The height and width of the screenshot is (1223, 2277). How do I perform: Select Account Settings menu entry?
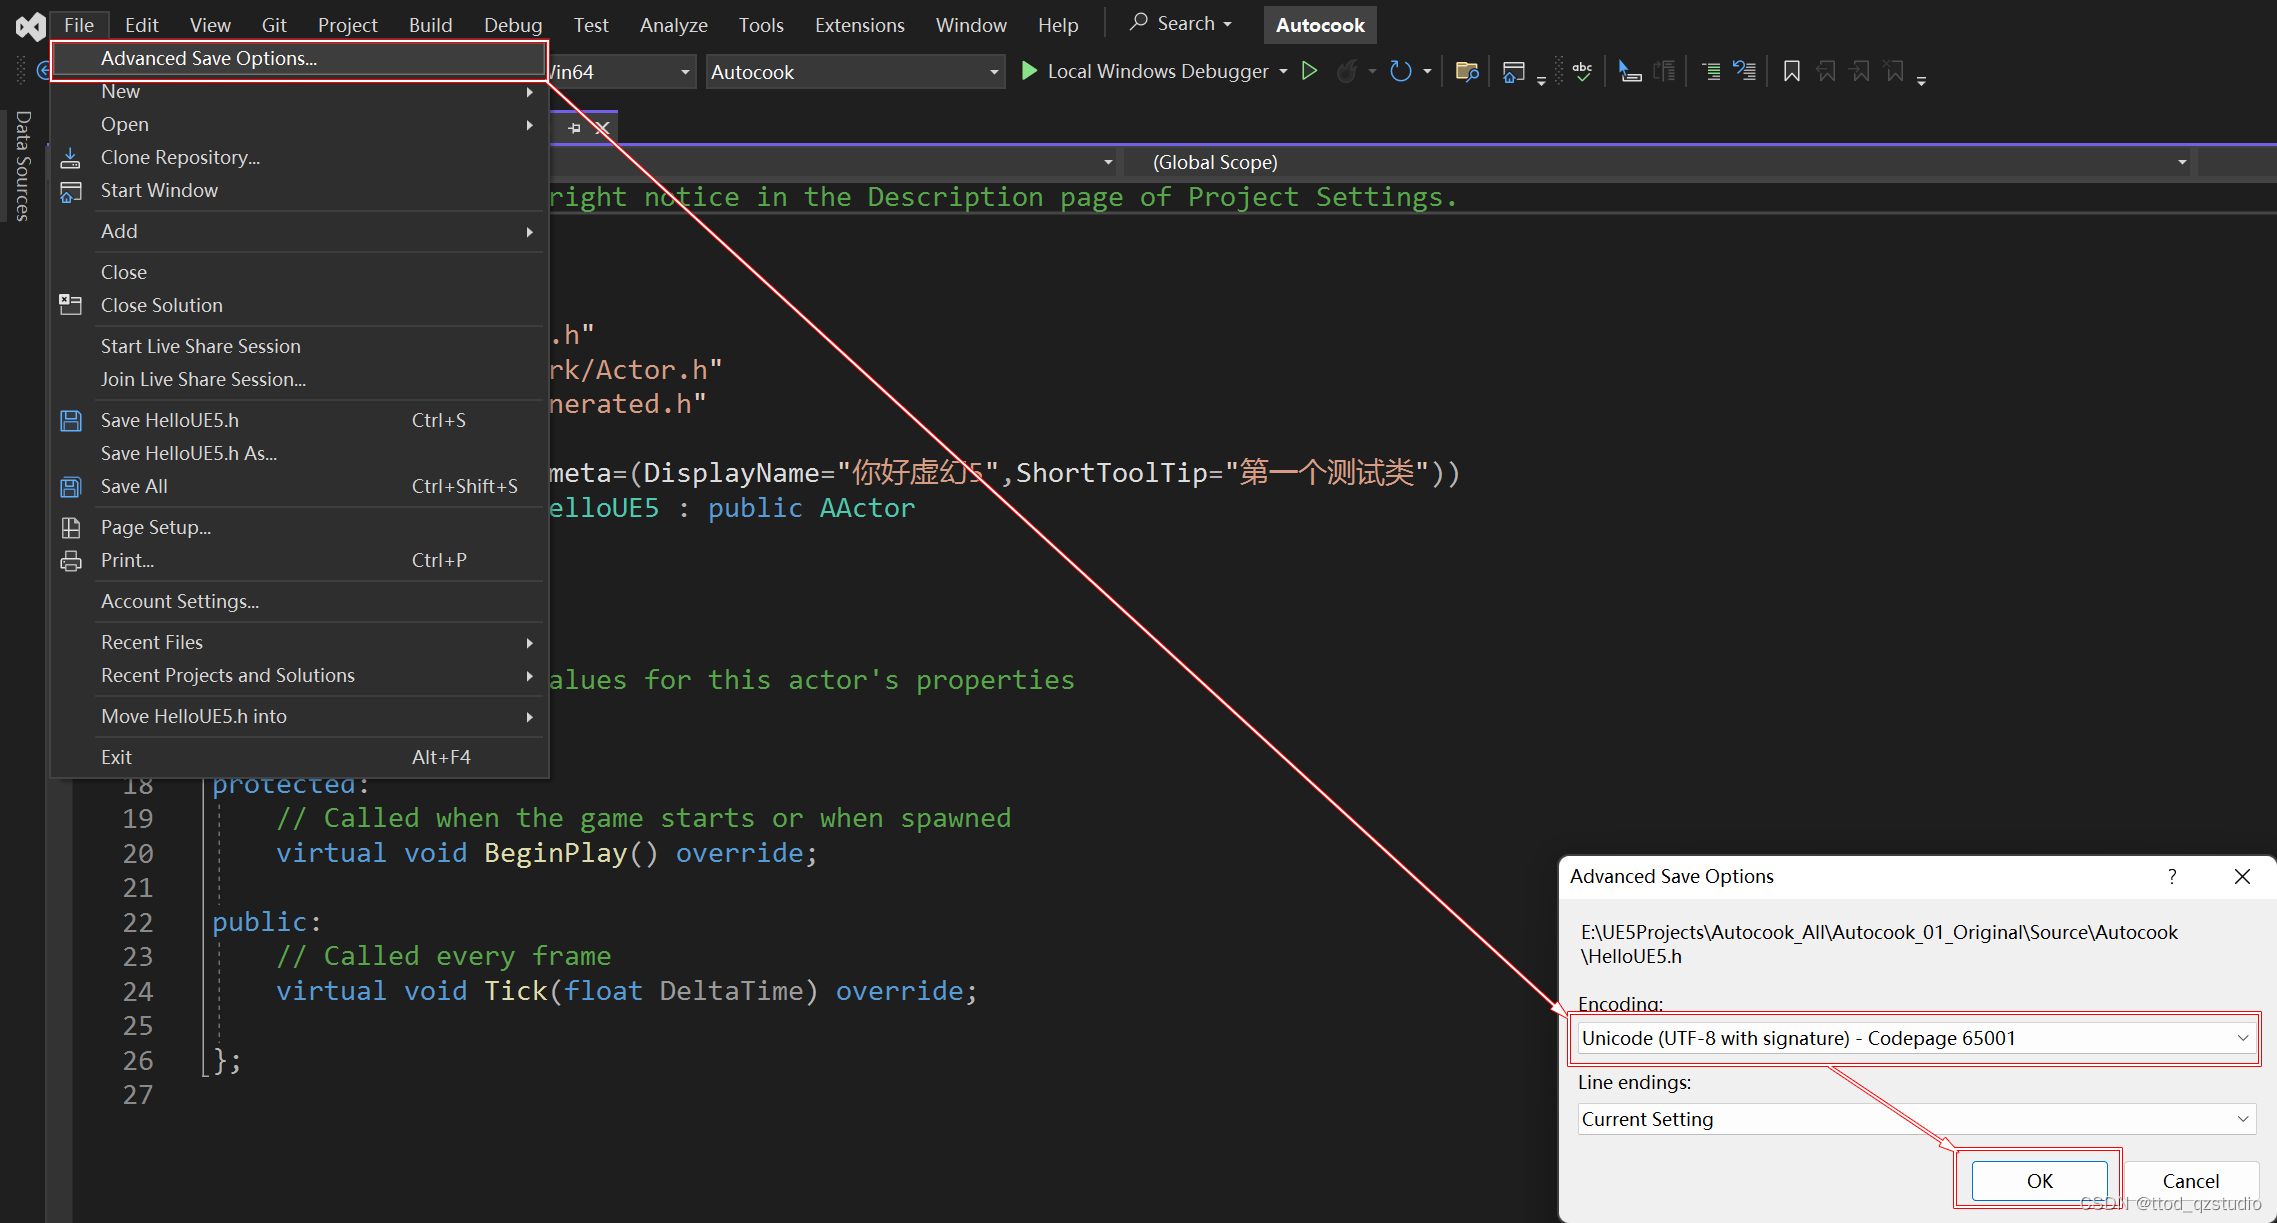pos(298,601)
